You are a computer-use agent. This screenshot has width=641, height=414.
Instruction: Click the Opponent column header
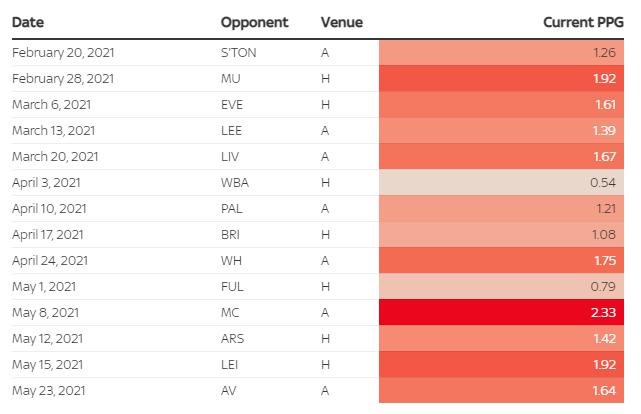254,22
